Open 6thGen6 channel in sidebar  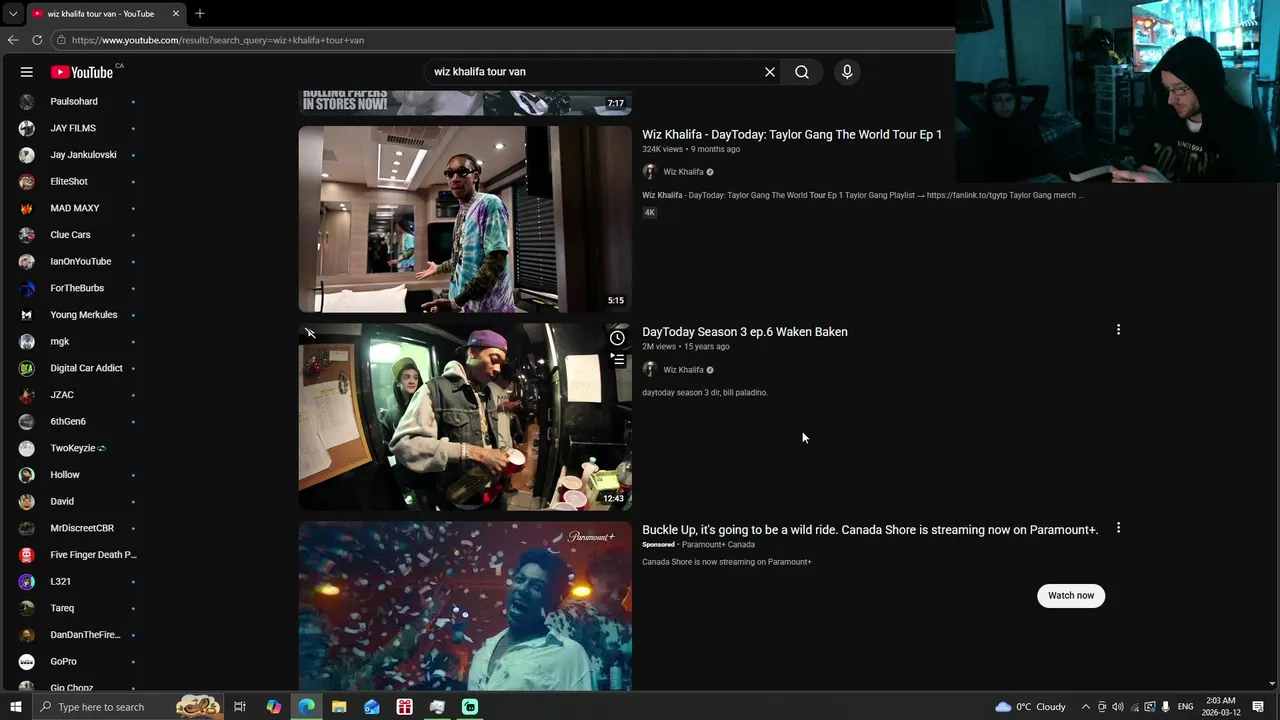click(x=78, y=421)
